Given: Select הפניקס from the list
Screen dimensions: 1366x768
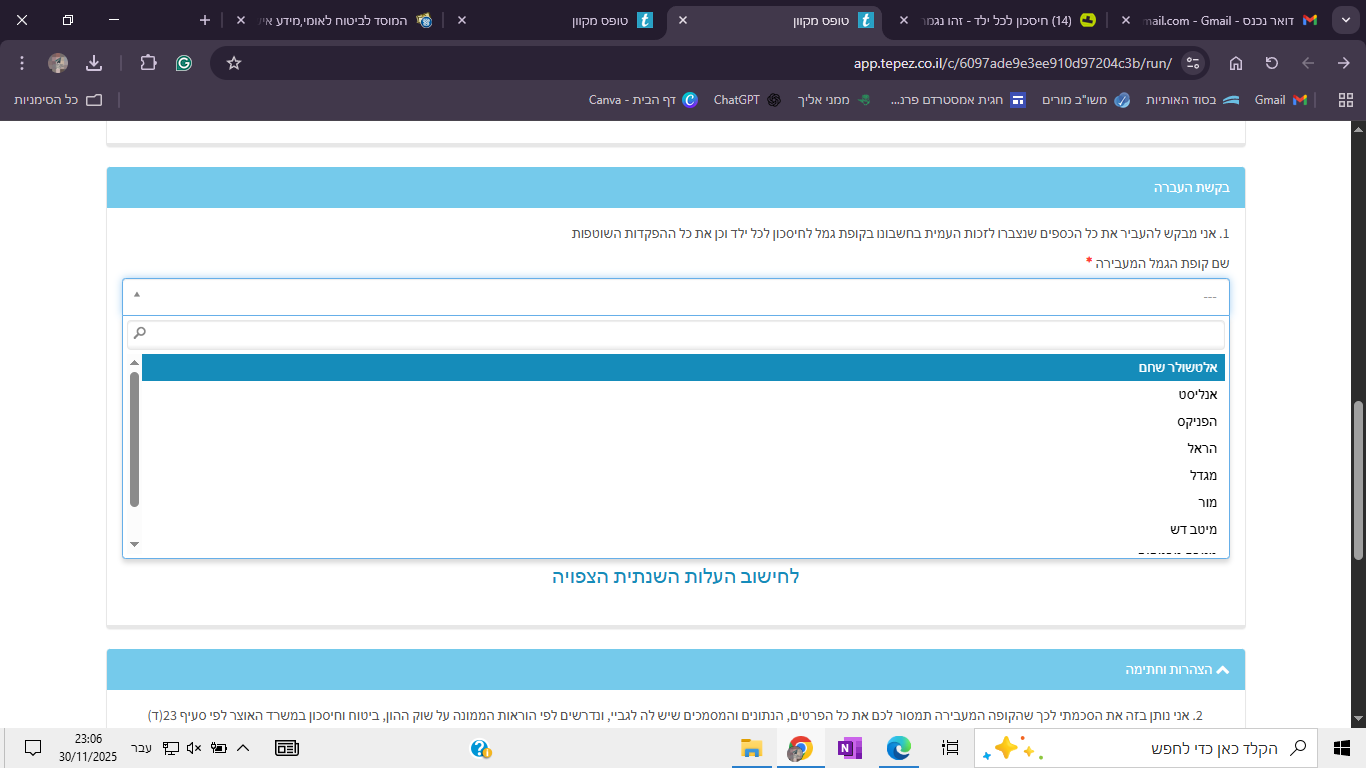Looking at the screenshot, I should point(683,421).
